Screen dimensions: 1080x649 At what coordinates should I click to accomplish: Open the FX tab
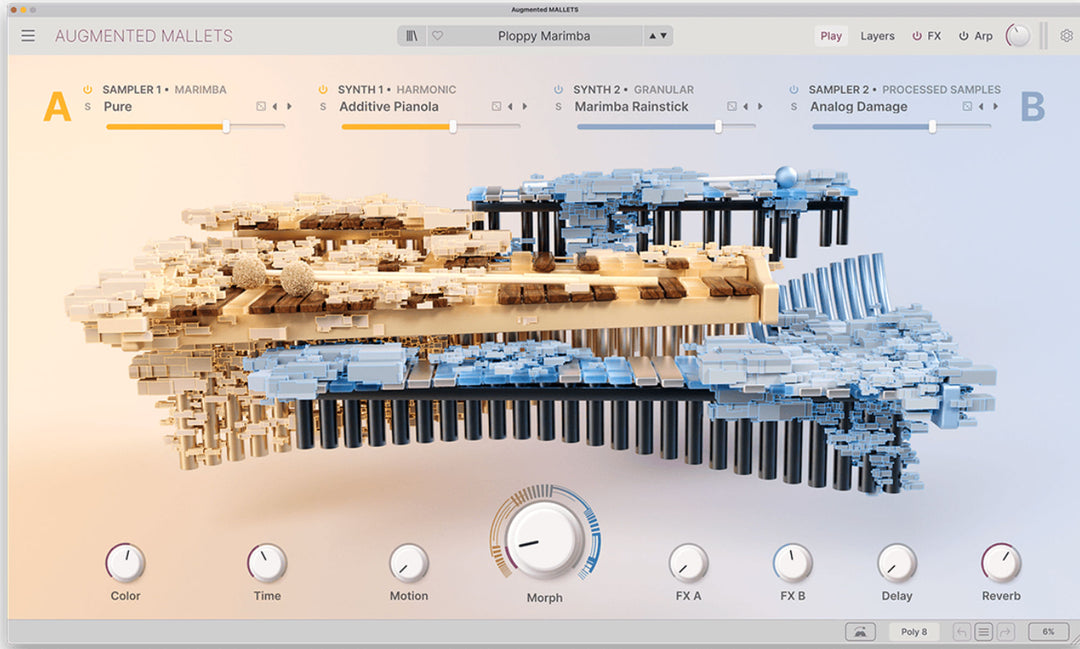click(934, 36)
